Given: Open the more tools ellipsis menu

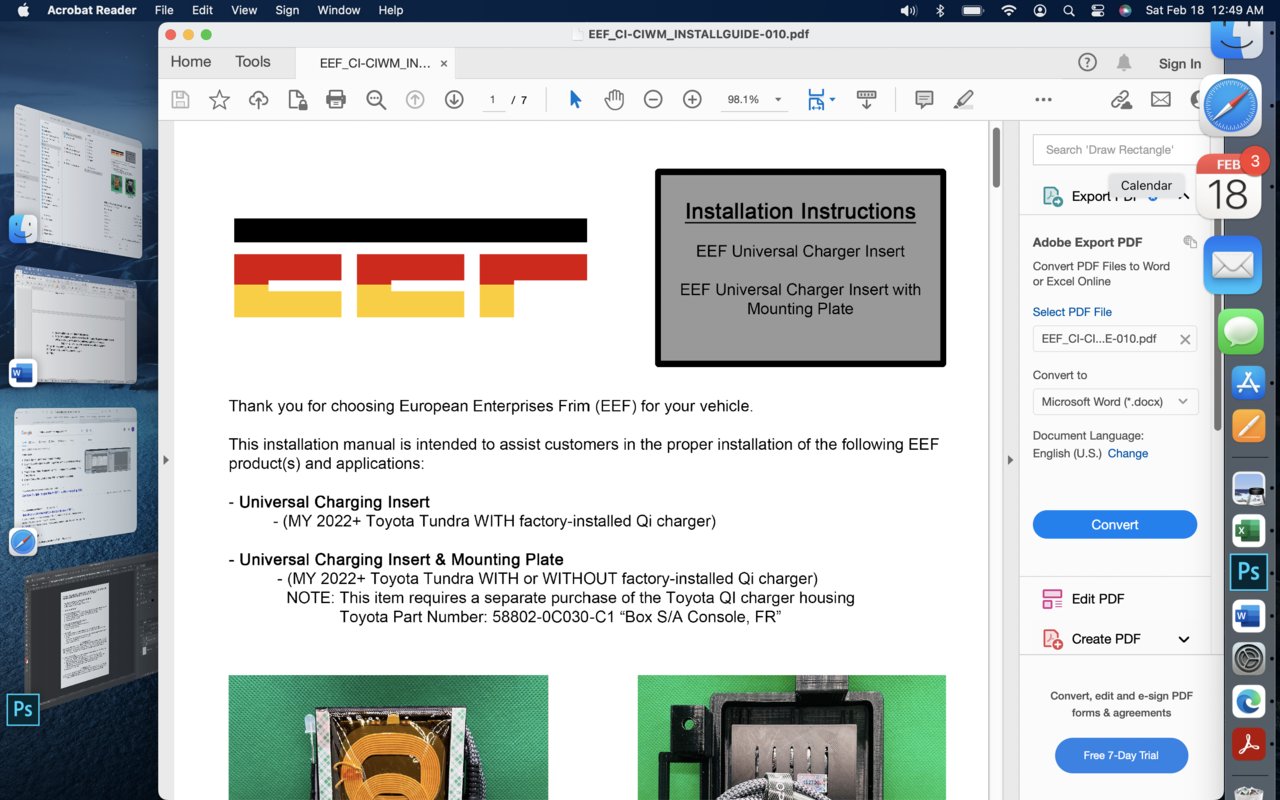Looking at the screenshot, I should click(x=1043, y=99).
